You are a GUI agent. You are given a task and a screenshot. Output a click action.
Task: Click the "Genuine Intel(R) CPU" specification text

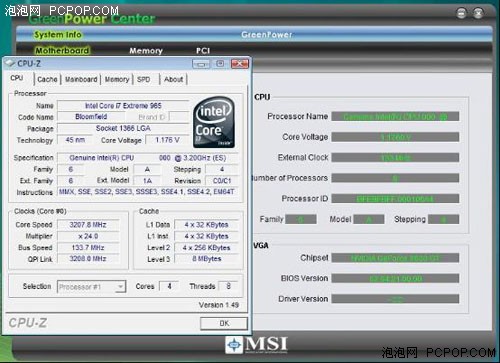tap(102, 158)
